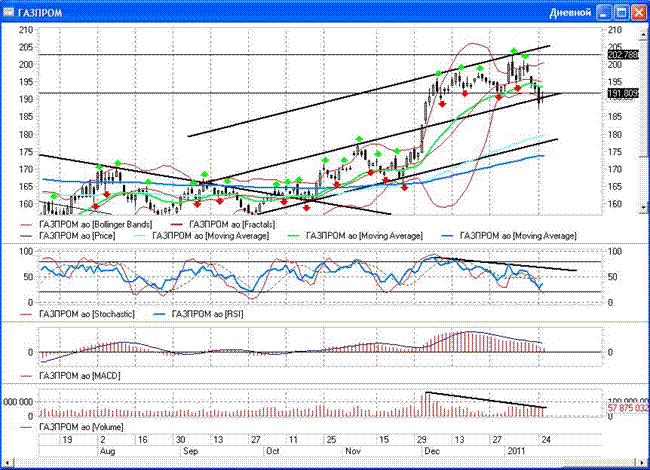This screenshot has height=470, width=650.
Task: Select the Volume legend entry
Action: tap(72, 427)
